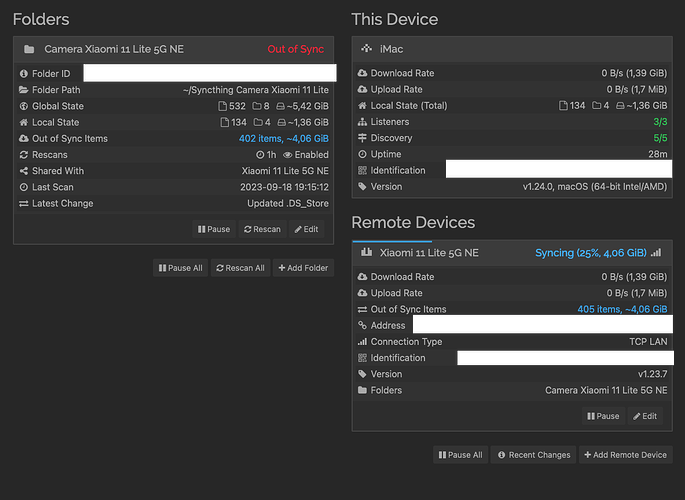
Task: Click the Global State globe icon
Action: (24, 106)
